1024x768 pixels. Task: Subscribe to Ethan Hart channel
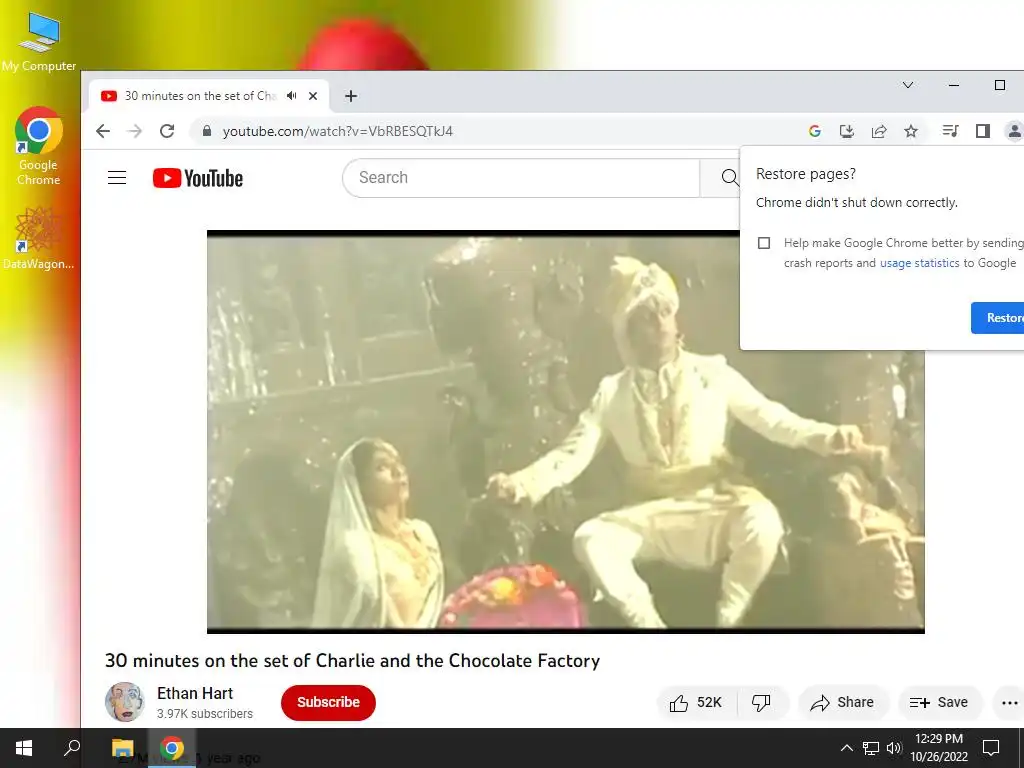tap(328, 703)
